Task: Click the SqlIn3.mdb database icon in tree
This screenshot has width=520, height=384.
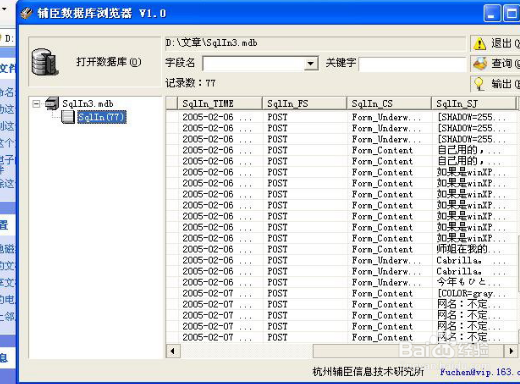Action: (52, 104)
